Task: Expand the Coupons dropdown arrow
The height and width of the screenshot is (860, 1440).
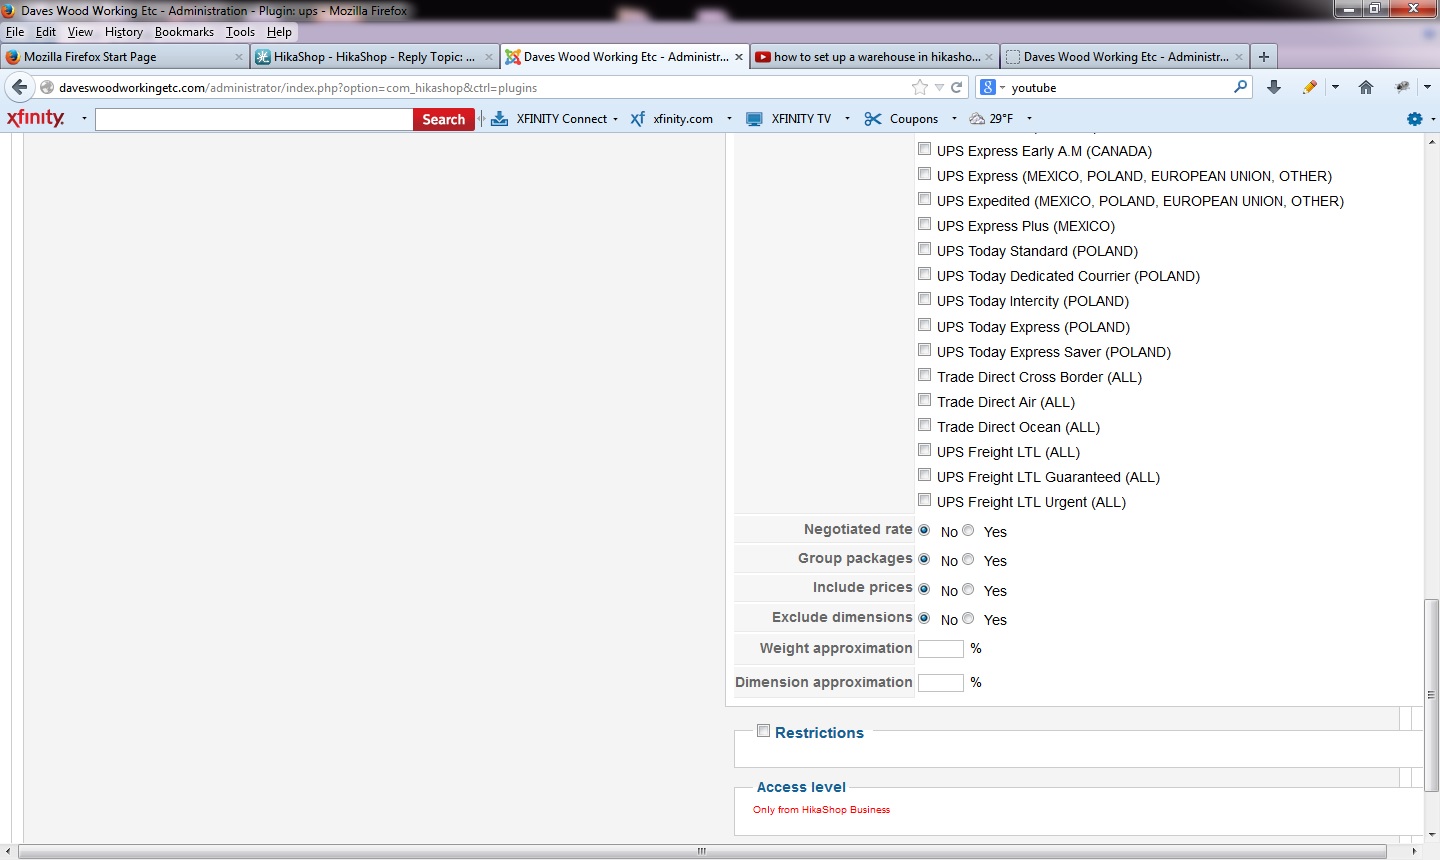Action: [x=954, y=118]
